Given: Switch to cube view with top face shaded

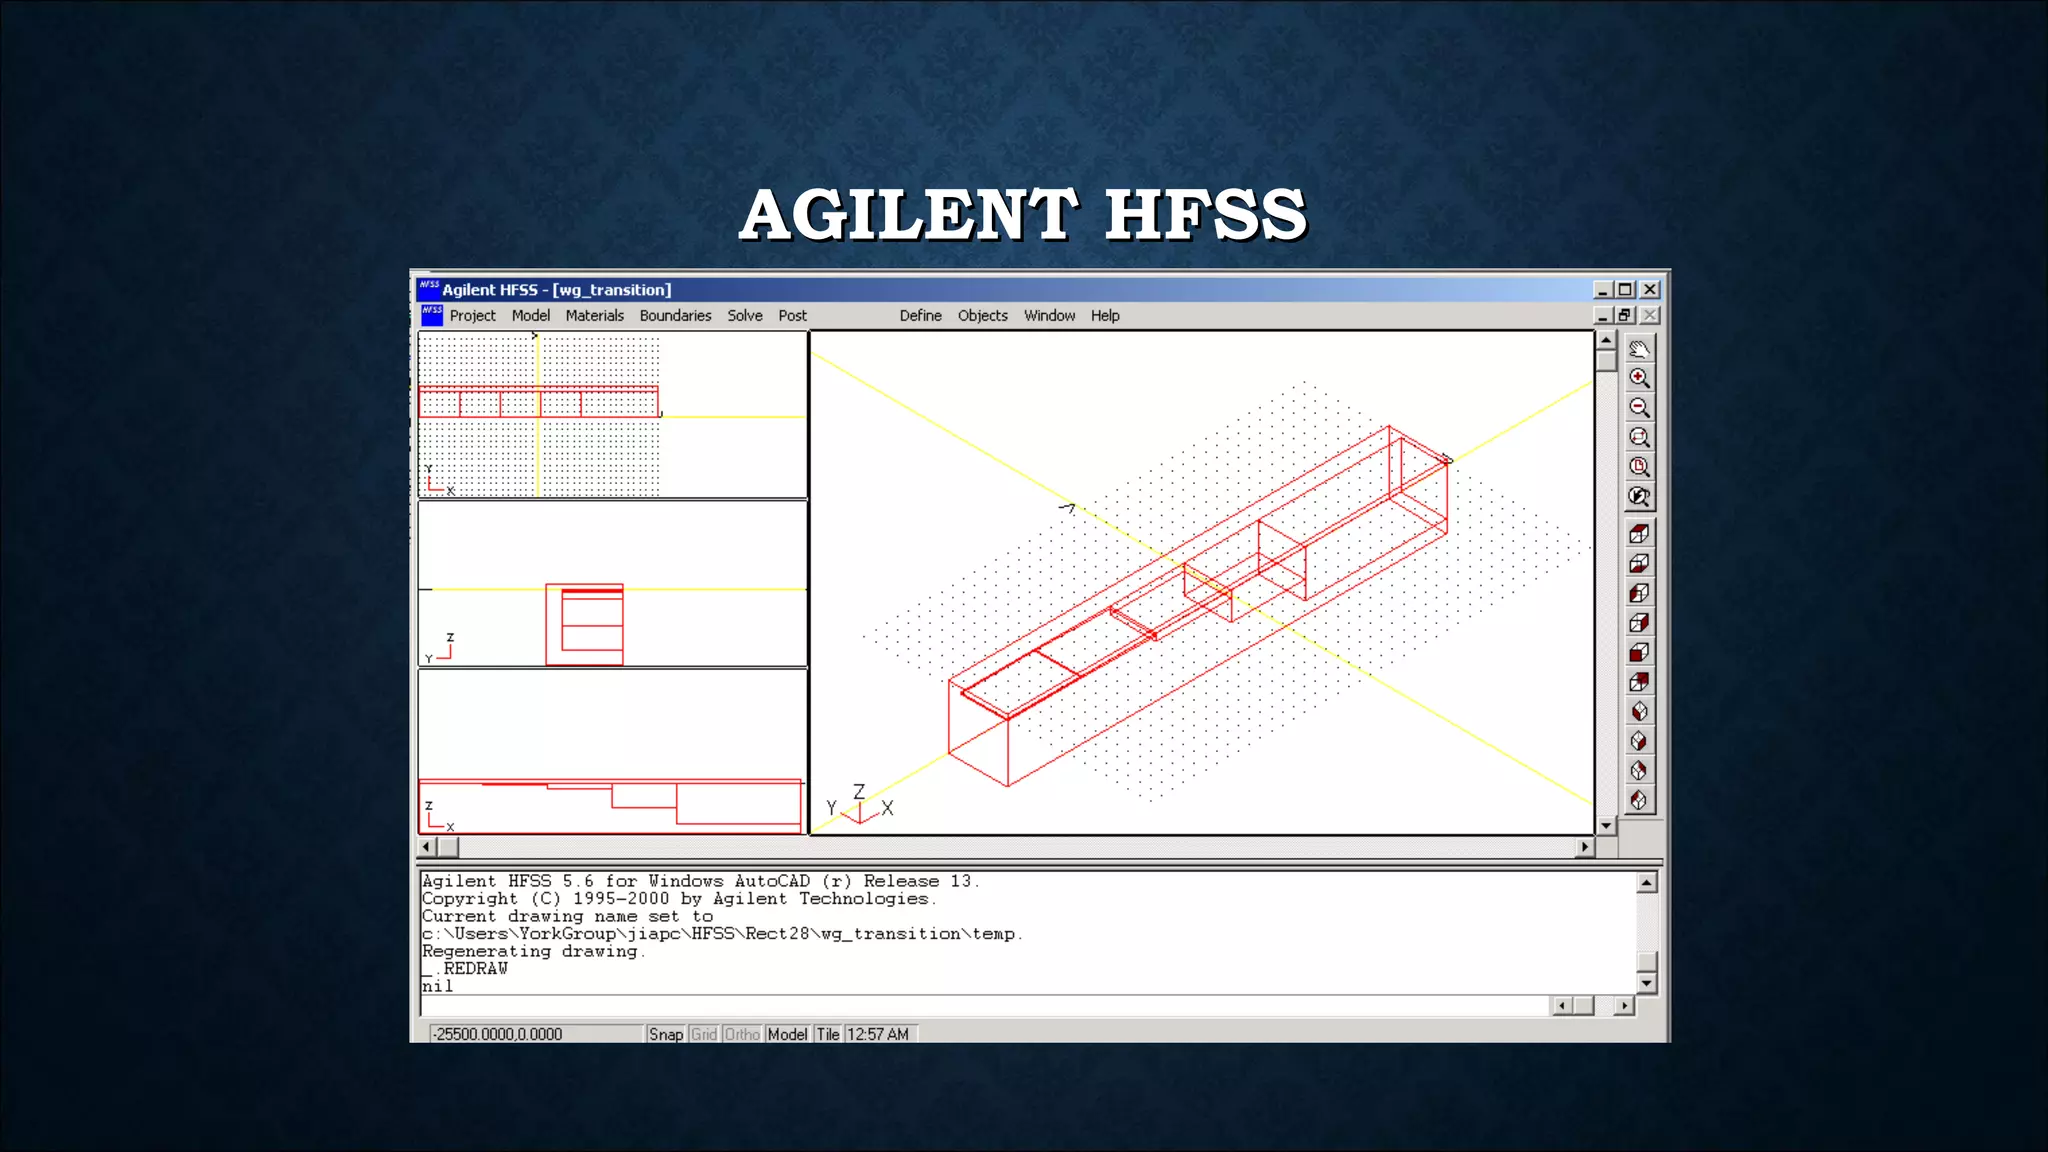Looking at the screenshot, I should [1639, 533].
